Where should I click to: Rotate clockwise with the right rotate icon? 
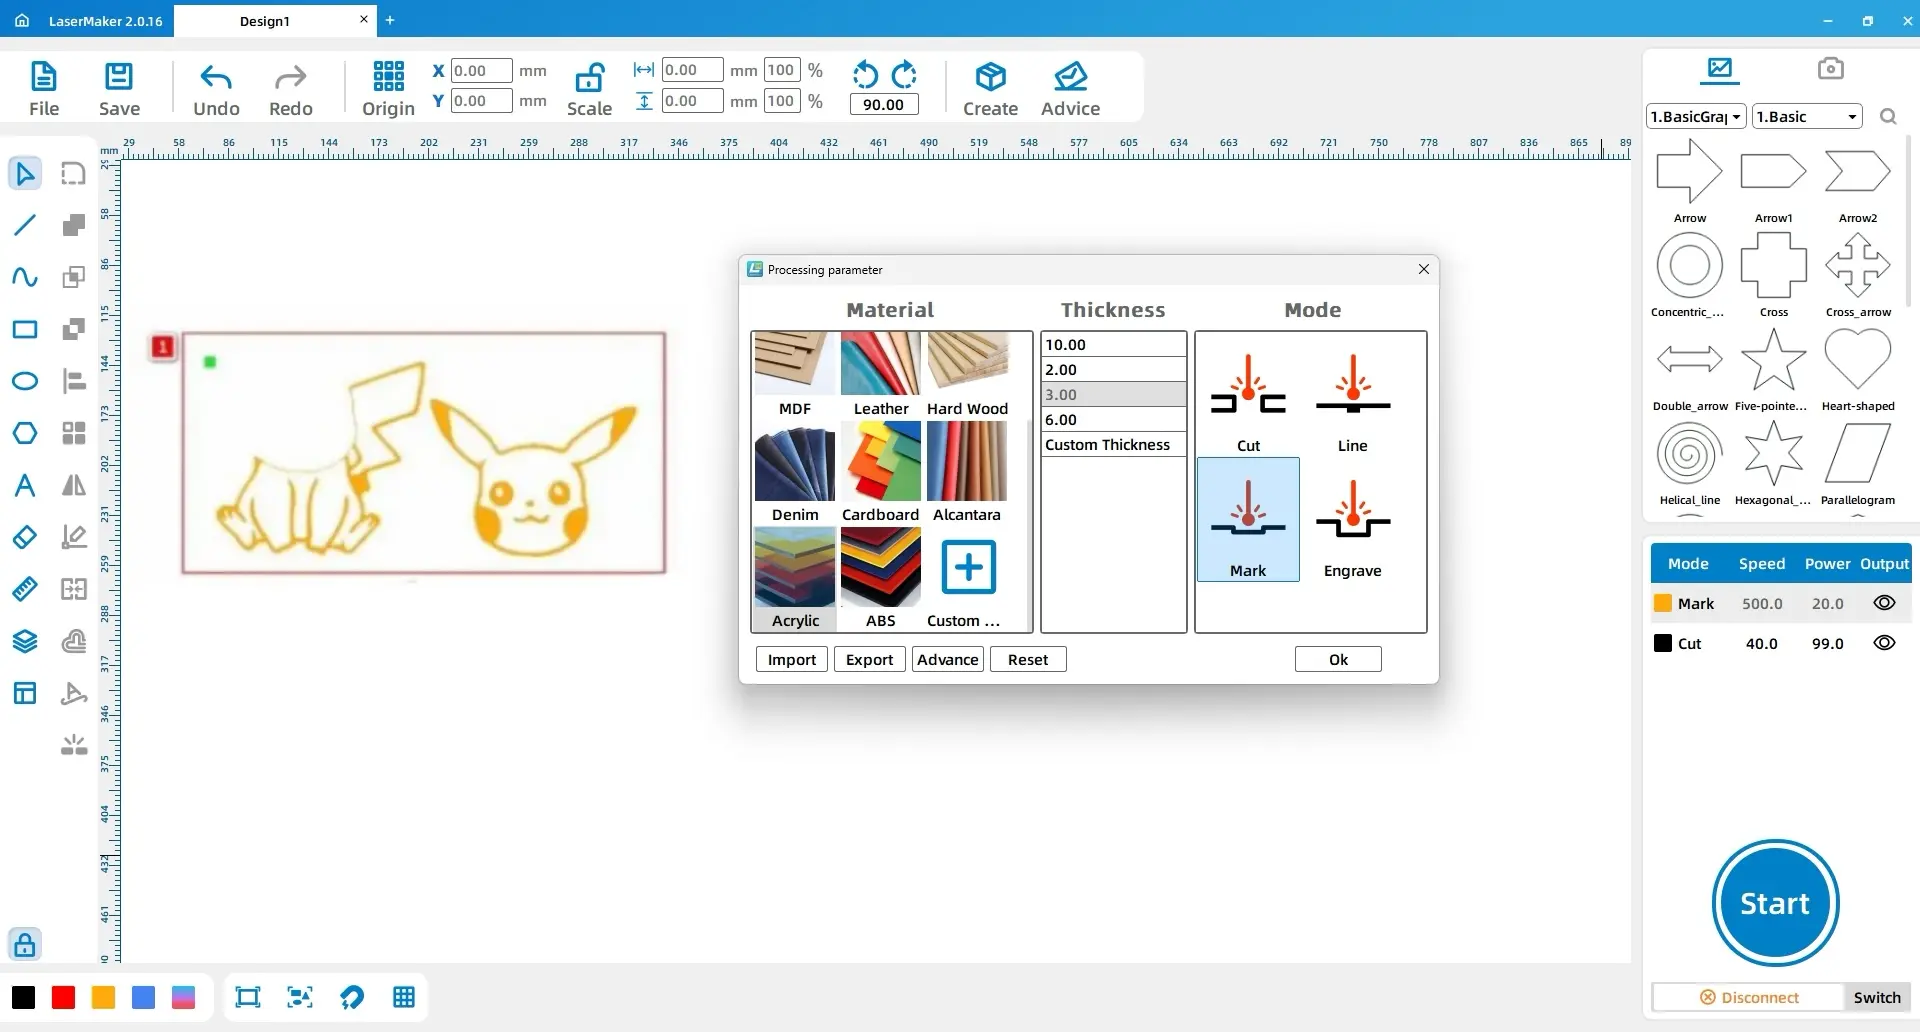[x=904, y=74]
